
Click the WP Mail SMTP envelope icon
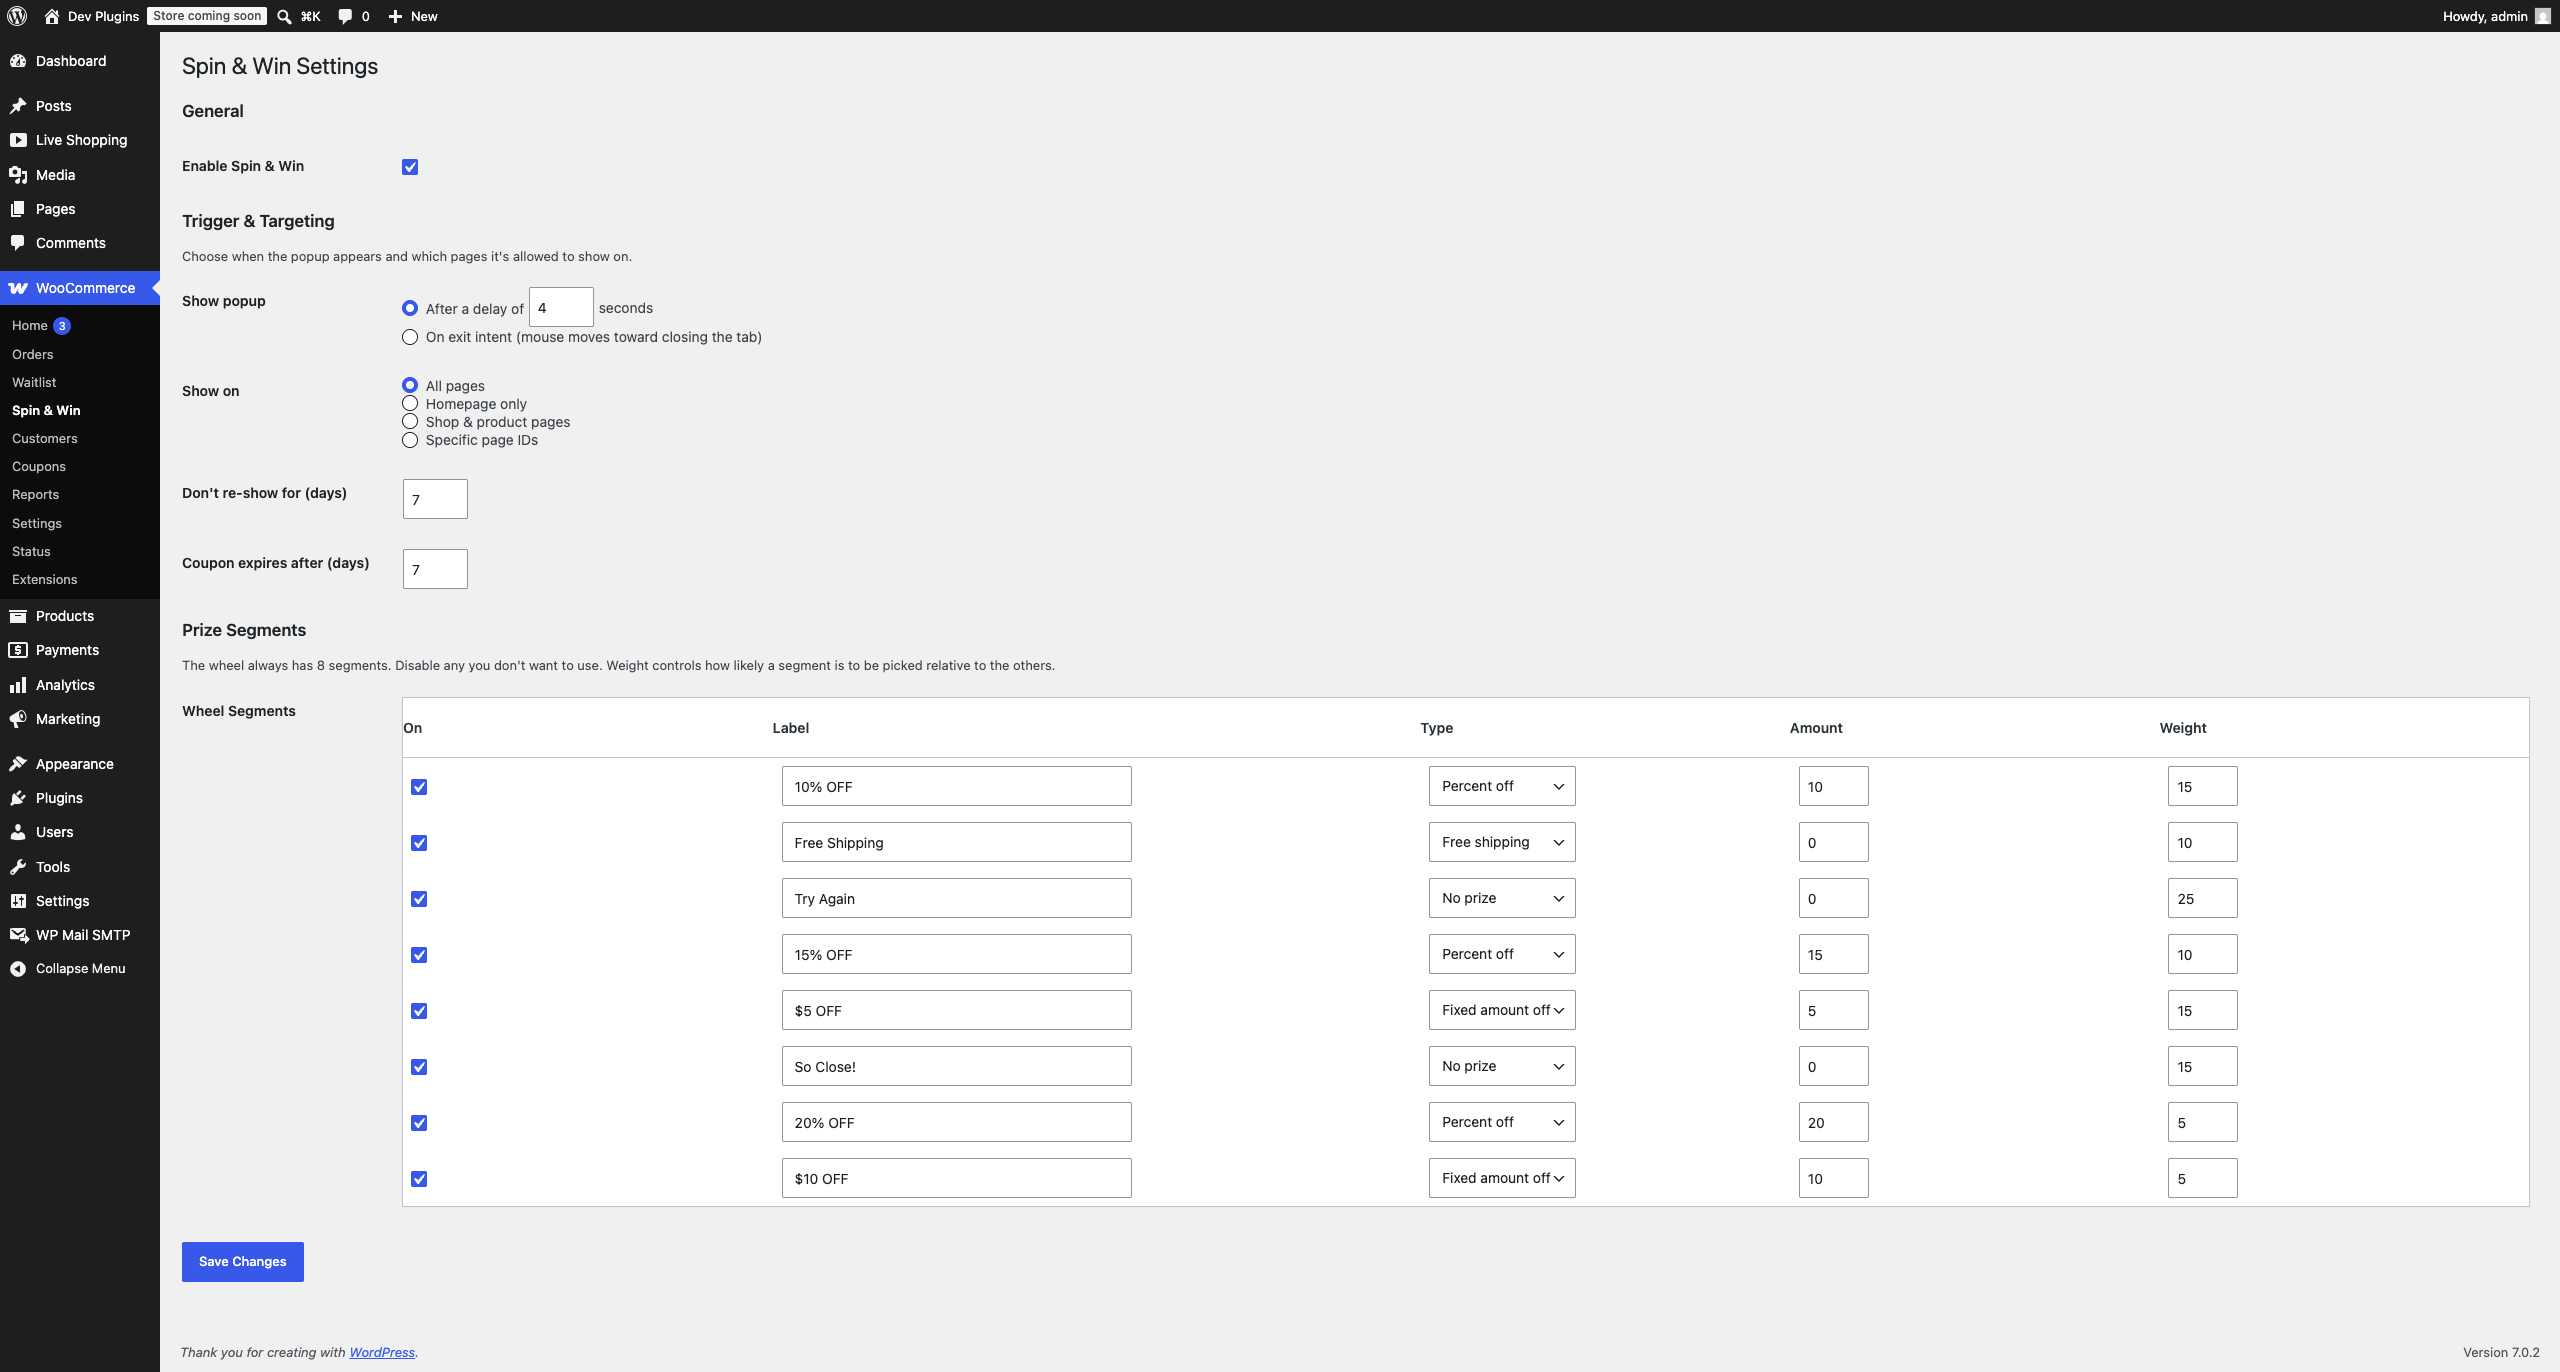pyautogui.click(x=18, y=935)
